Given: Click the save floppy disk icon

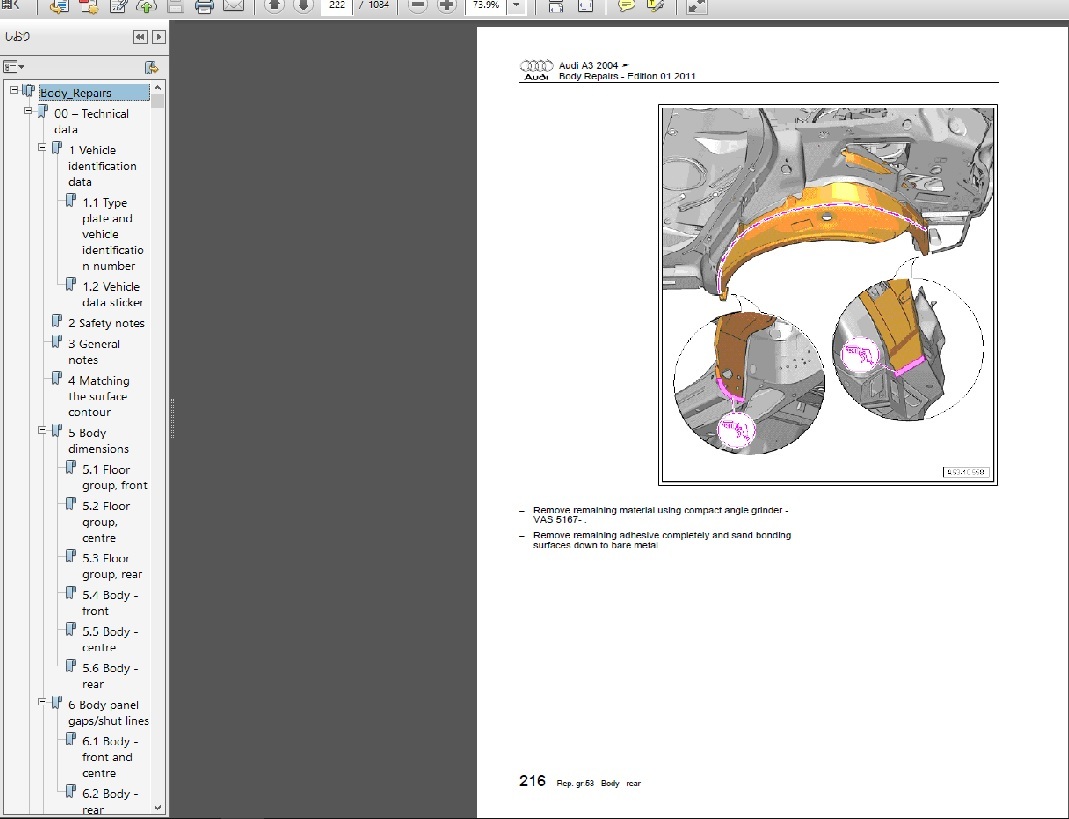Looking at the screenshot, I should [x=175, y=6].
